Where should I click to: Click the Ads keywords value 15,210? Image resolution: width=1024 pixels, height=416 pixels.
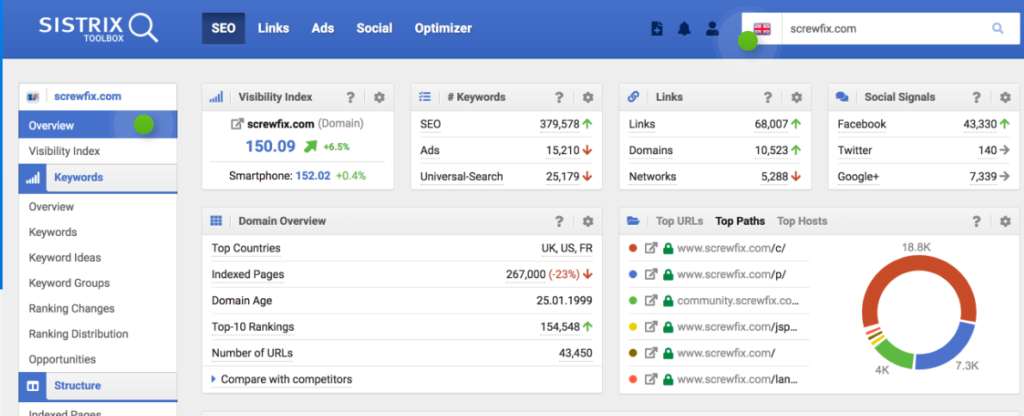(563, 150)
